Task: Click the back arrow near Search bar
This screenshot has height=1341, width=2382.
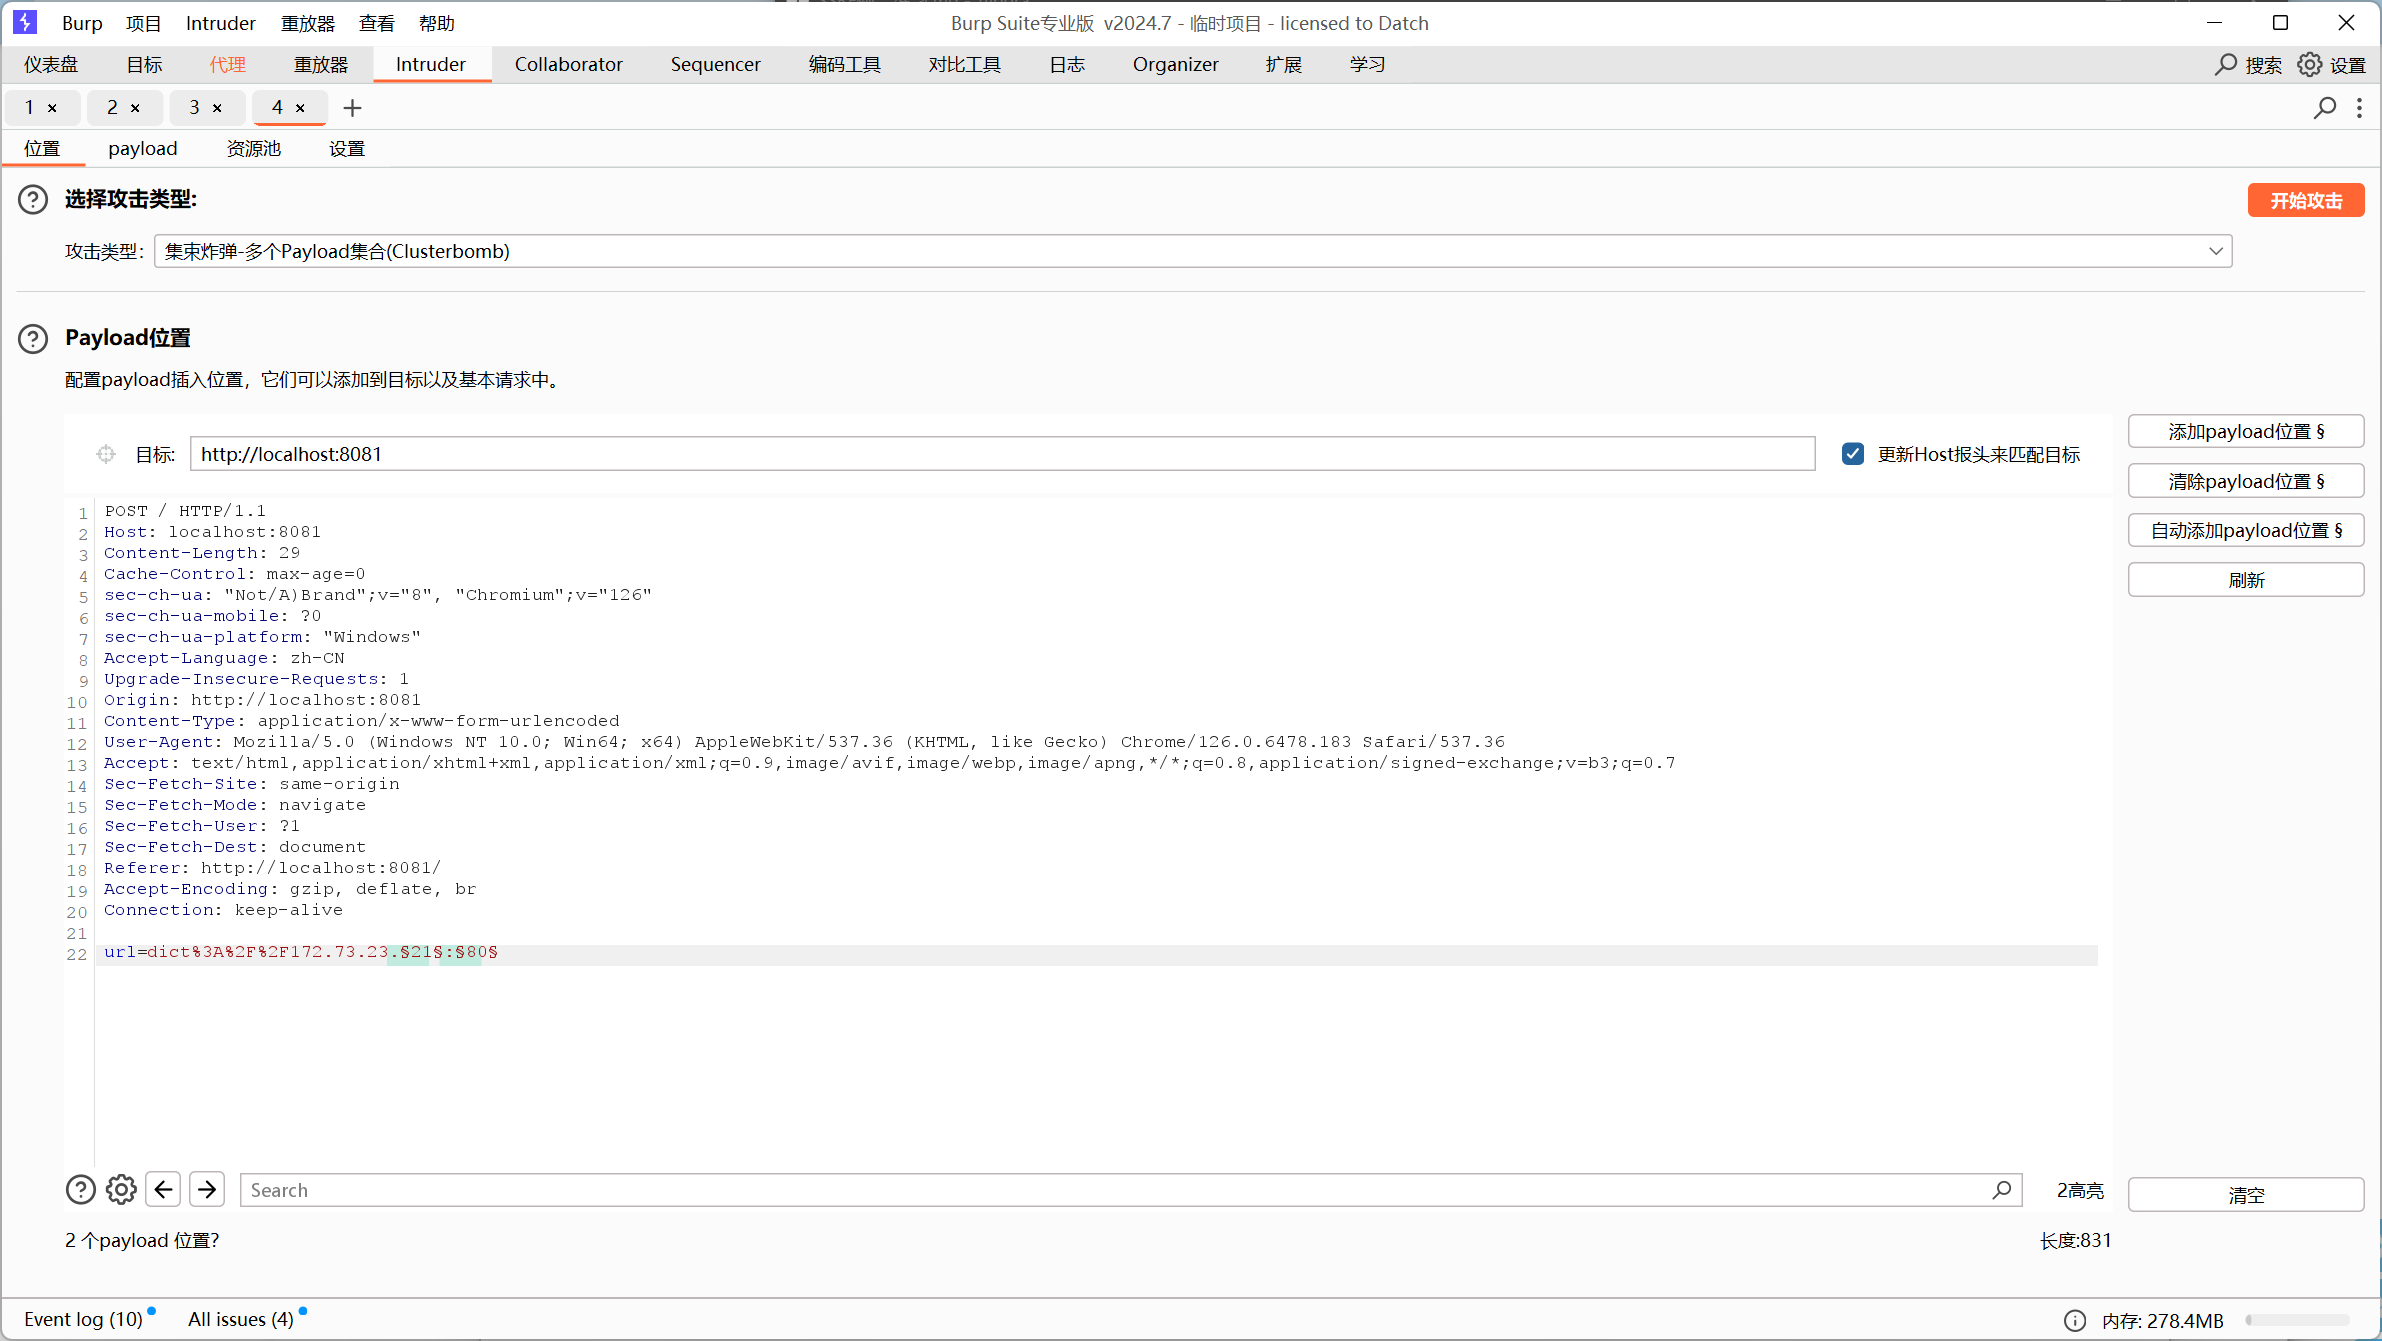Action: click(163, 1189)
